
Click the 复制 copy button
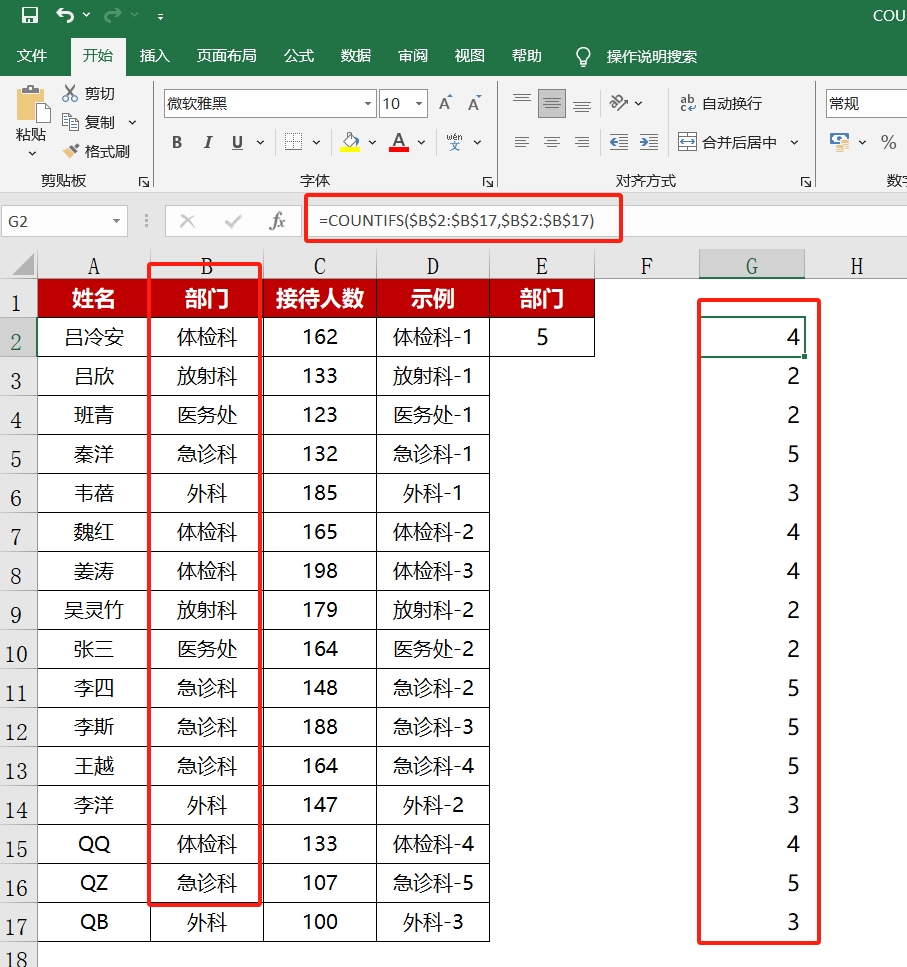point(89,122)
